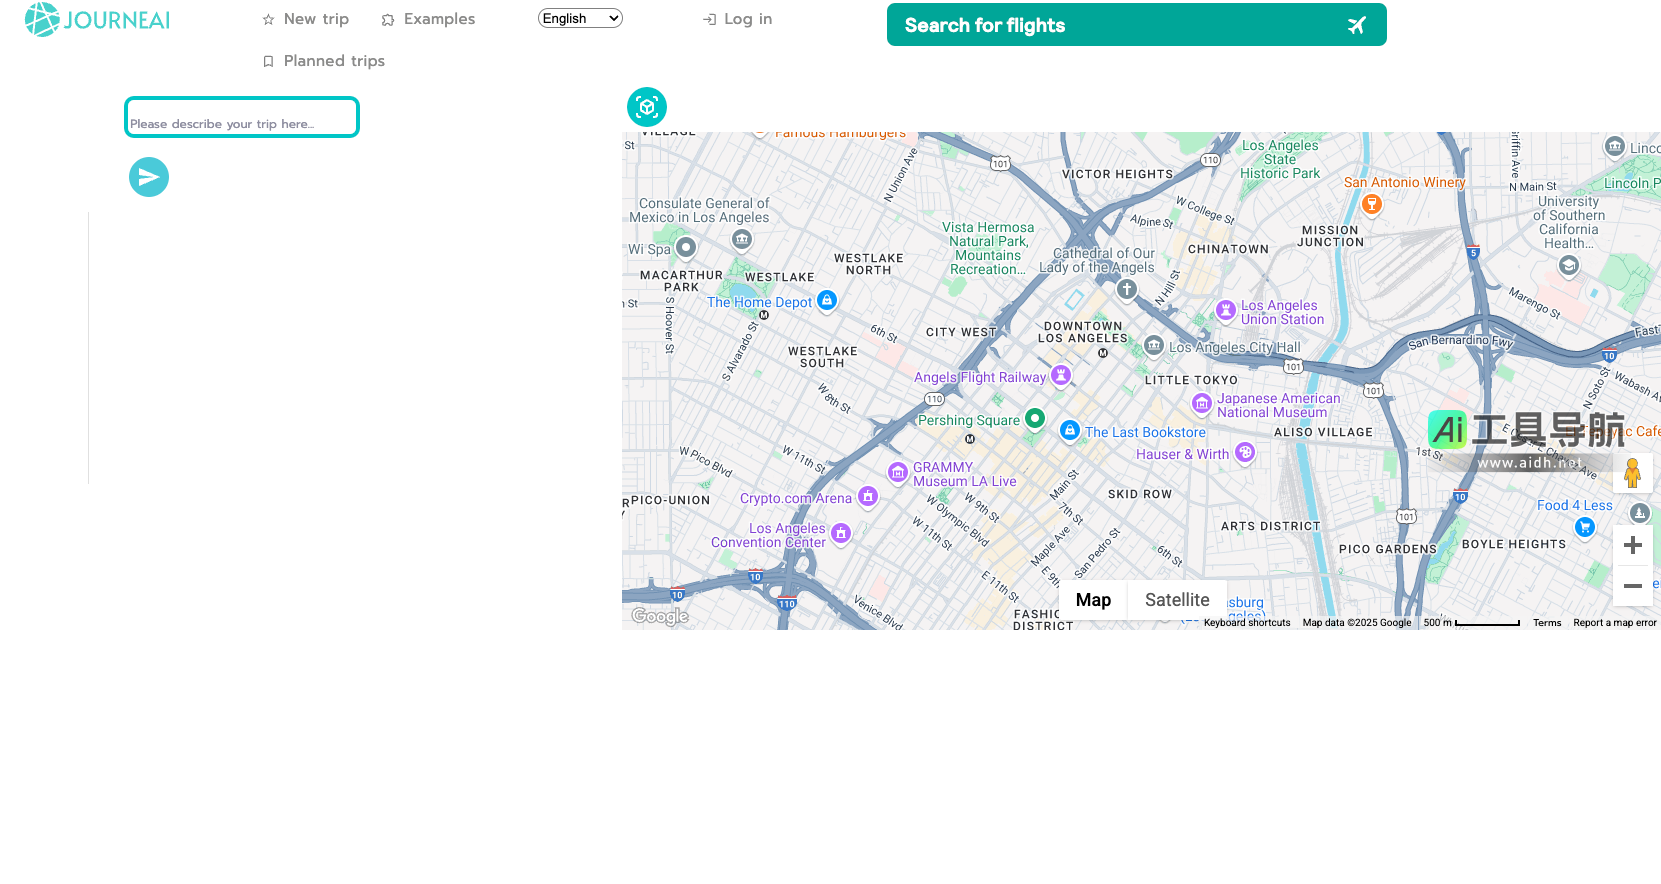Select Los Angeles Convention Center marker
Image resolution: width=1661 pixels, height=884 pixels.
(x=841, y=534)
